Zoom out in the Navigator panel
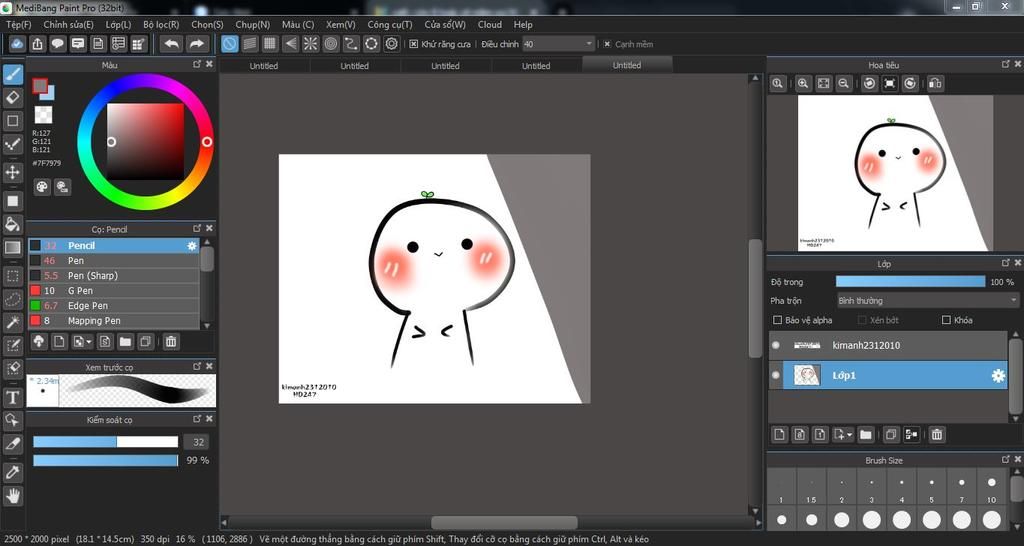 point(844,84)
